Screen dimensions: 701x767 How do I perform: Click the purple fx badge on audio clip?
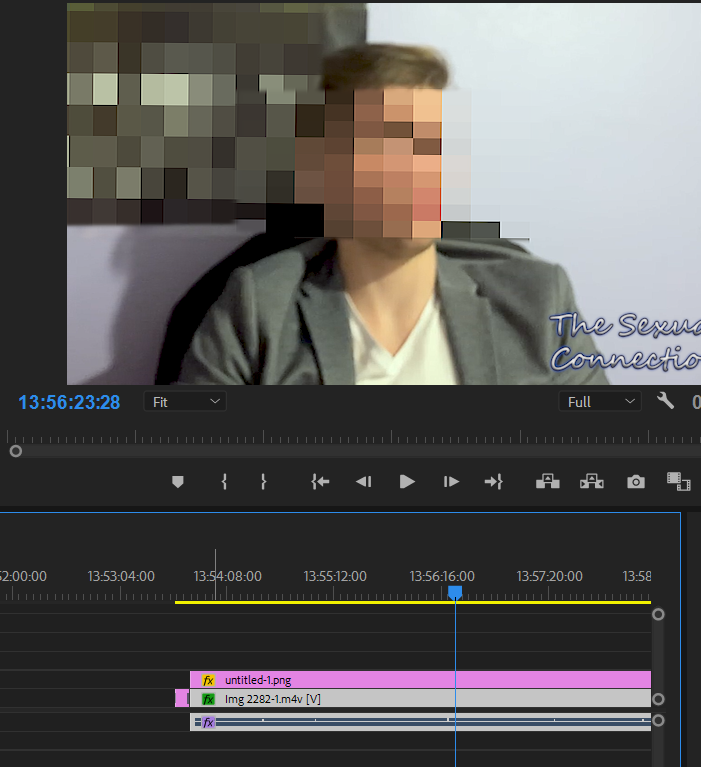pyautogui.click(x=208, y=722)
